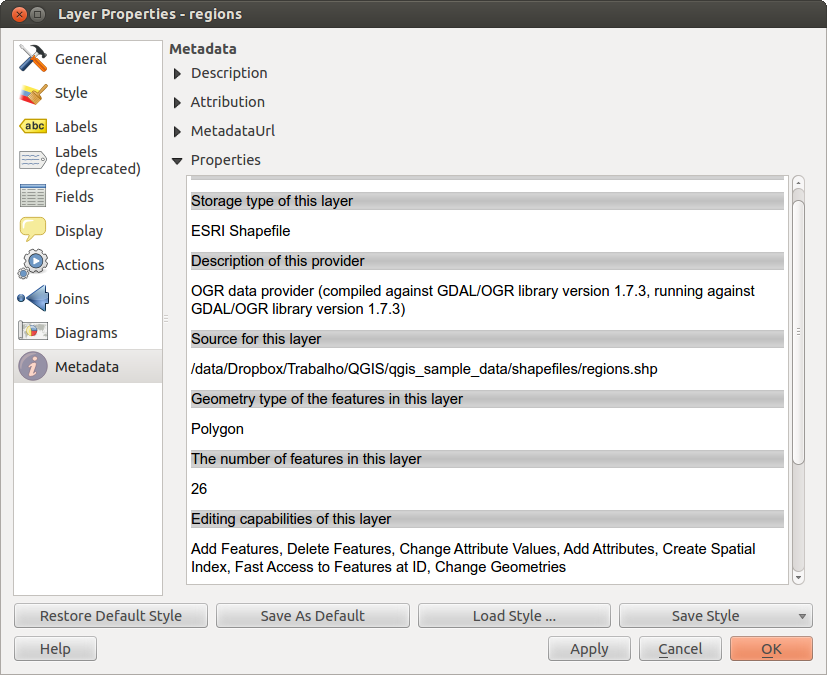Select the Display speech bubble icon

33,231
